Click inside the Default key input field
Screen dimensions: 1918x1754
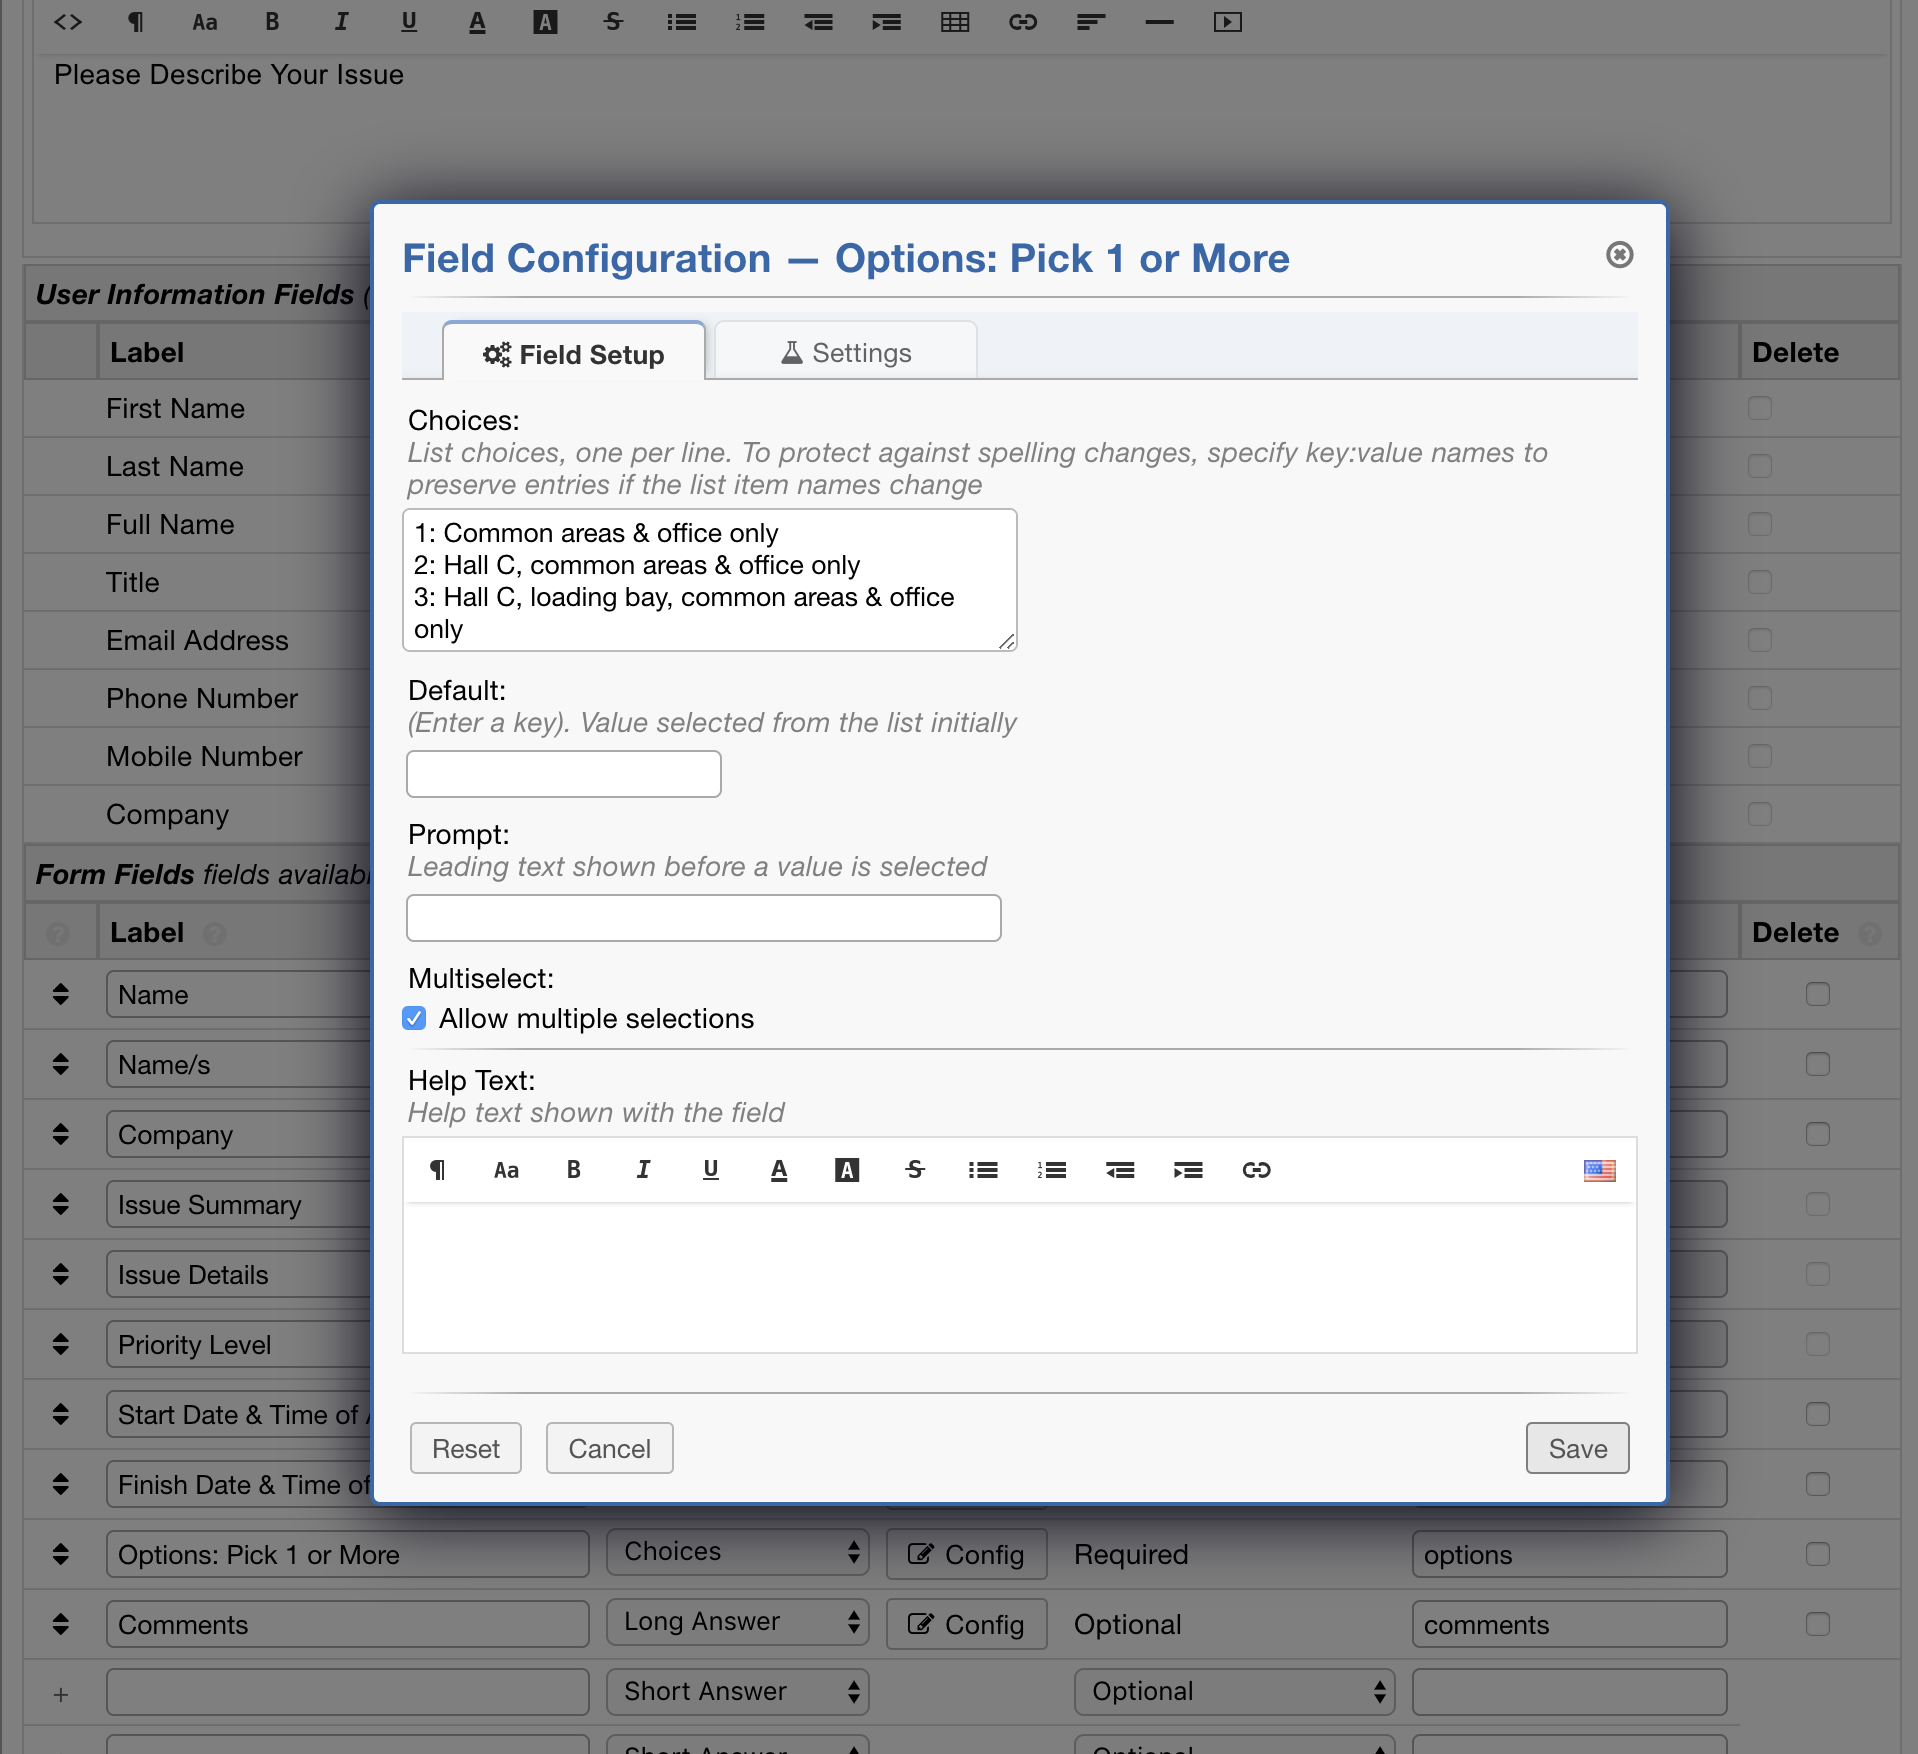pos(562,773)
